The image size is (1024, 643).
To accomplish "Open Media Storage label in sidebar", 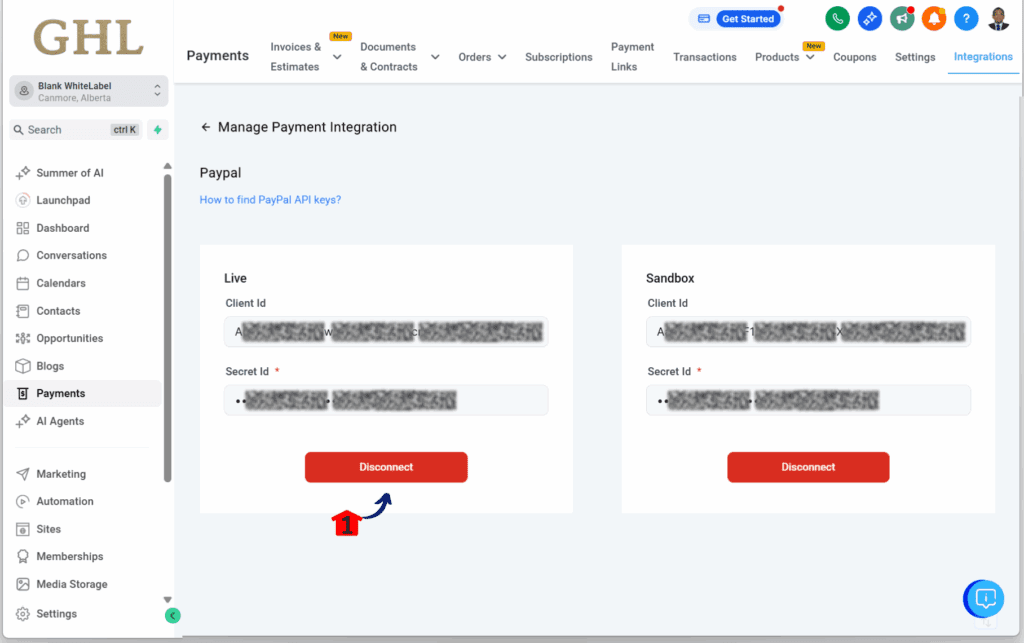I will pos(72,584).
